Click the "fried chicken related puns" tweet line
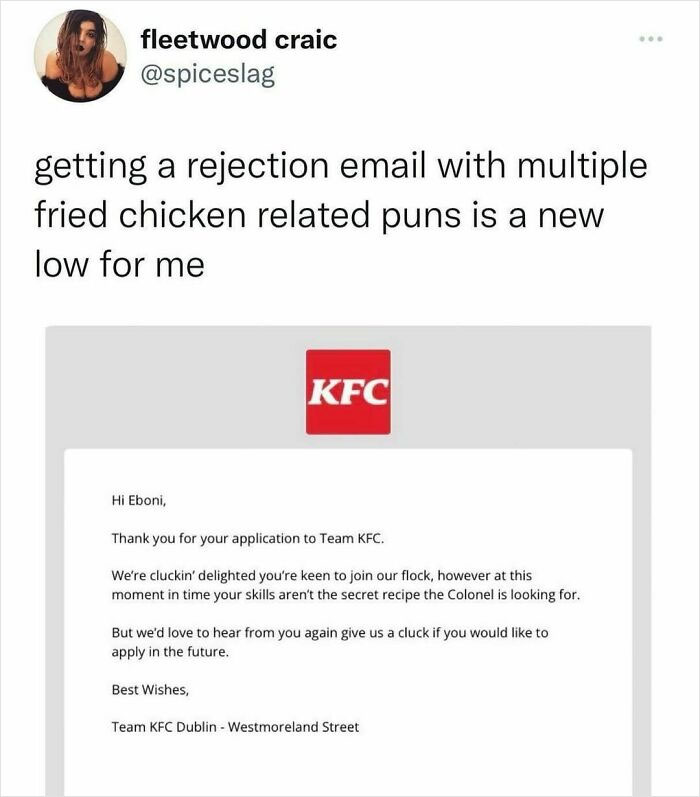Image resolution: width=700 pixels, height=797 pixels. [x=320, y=215]
